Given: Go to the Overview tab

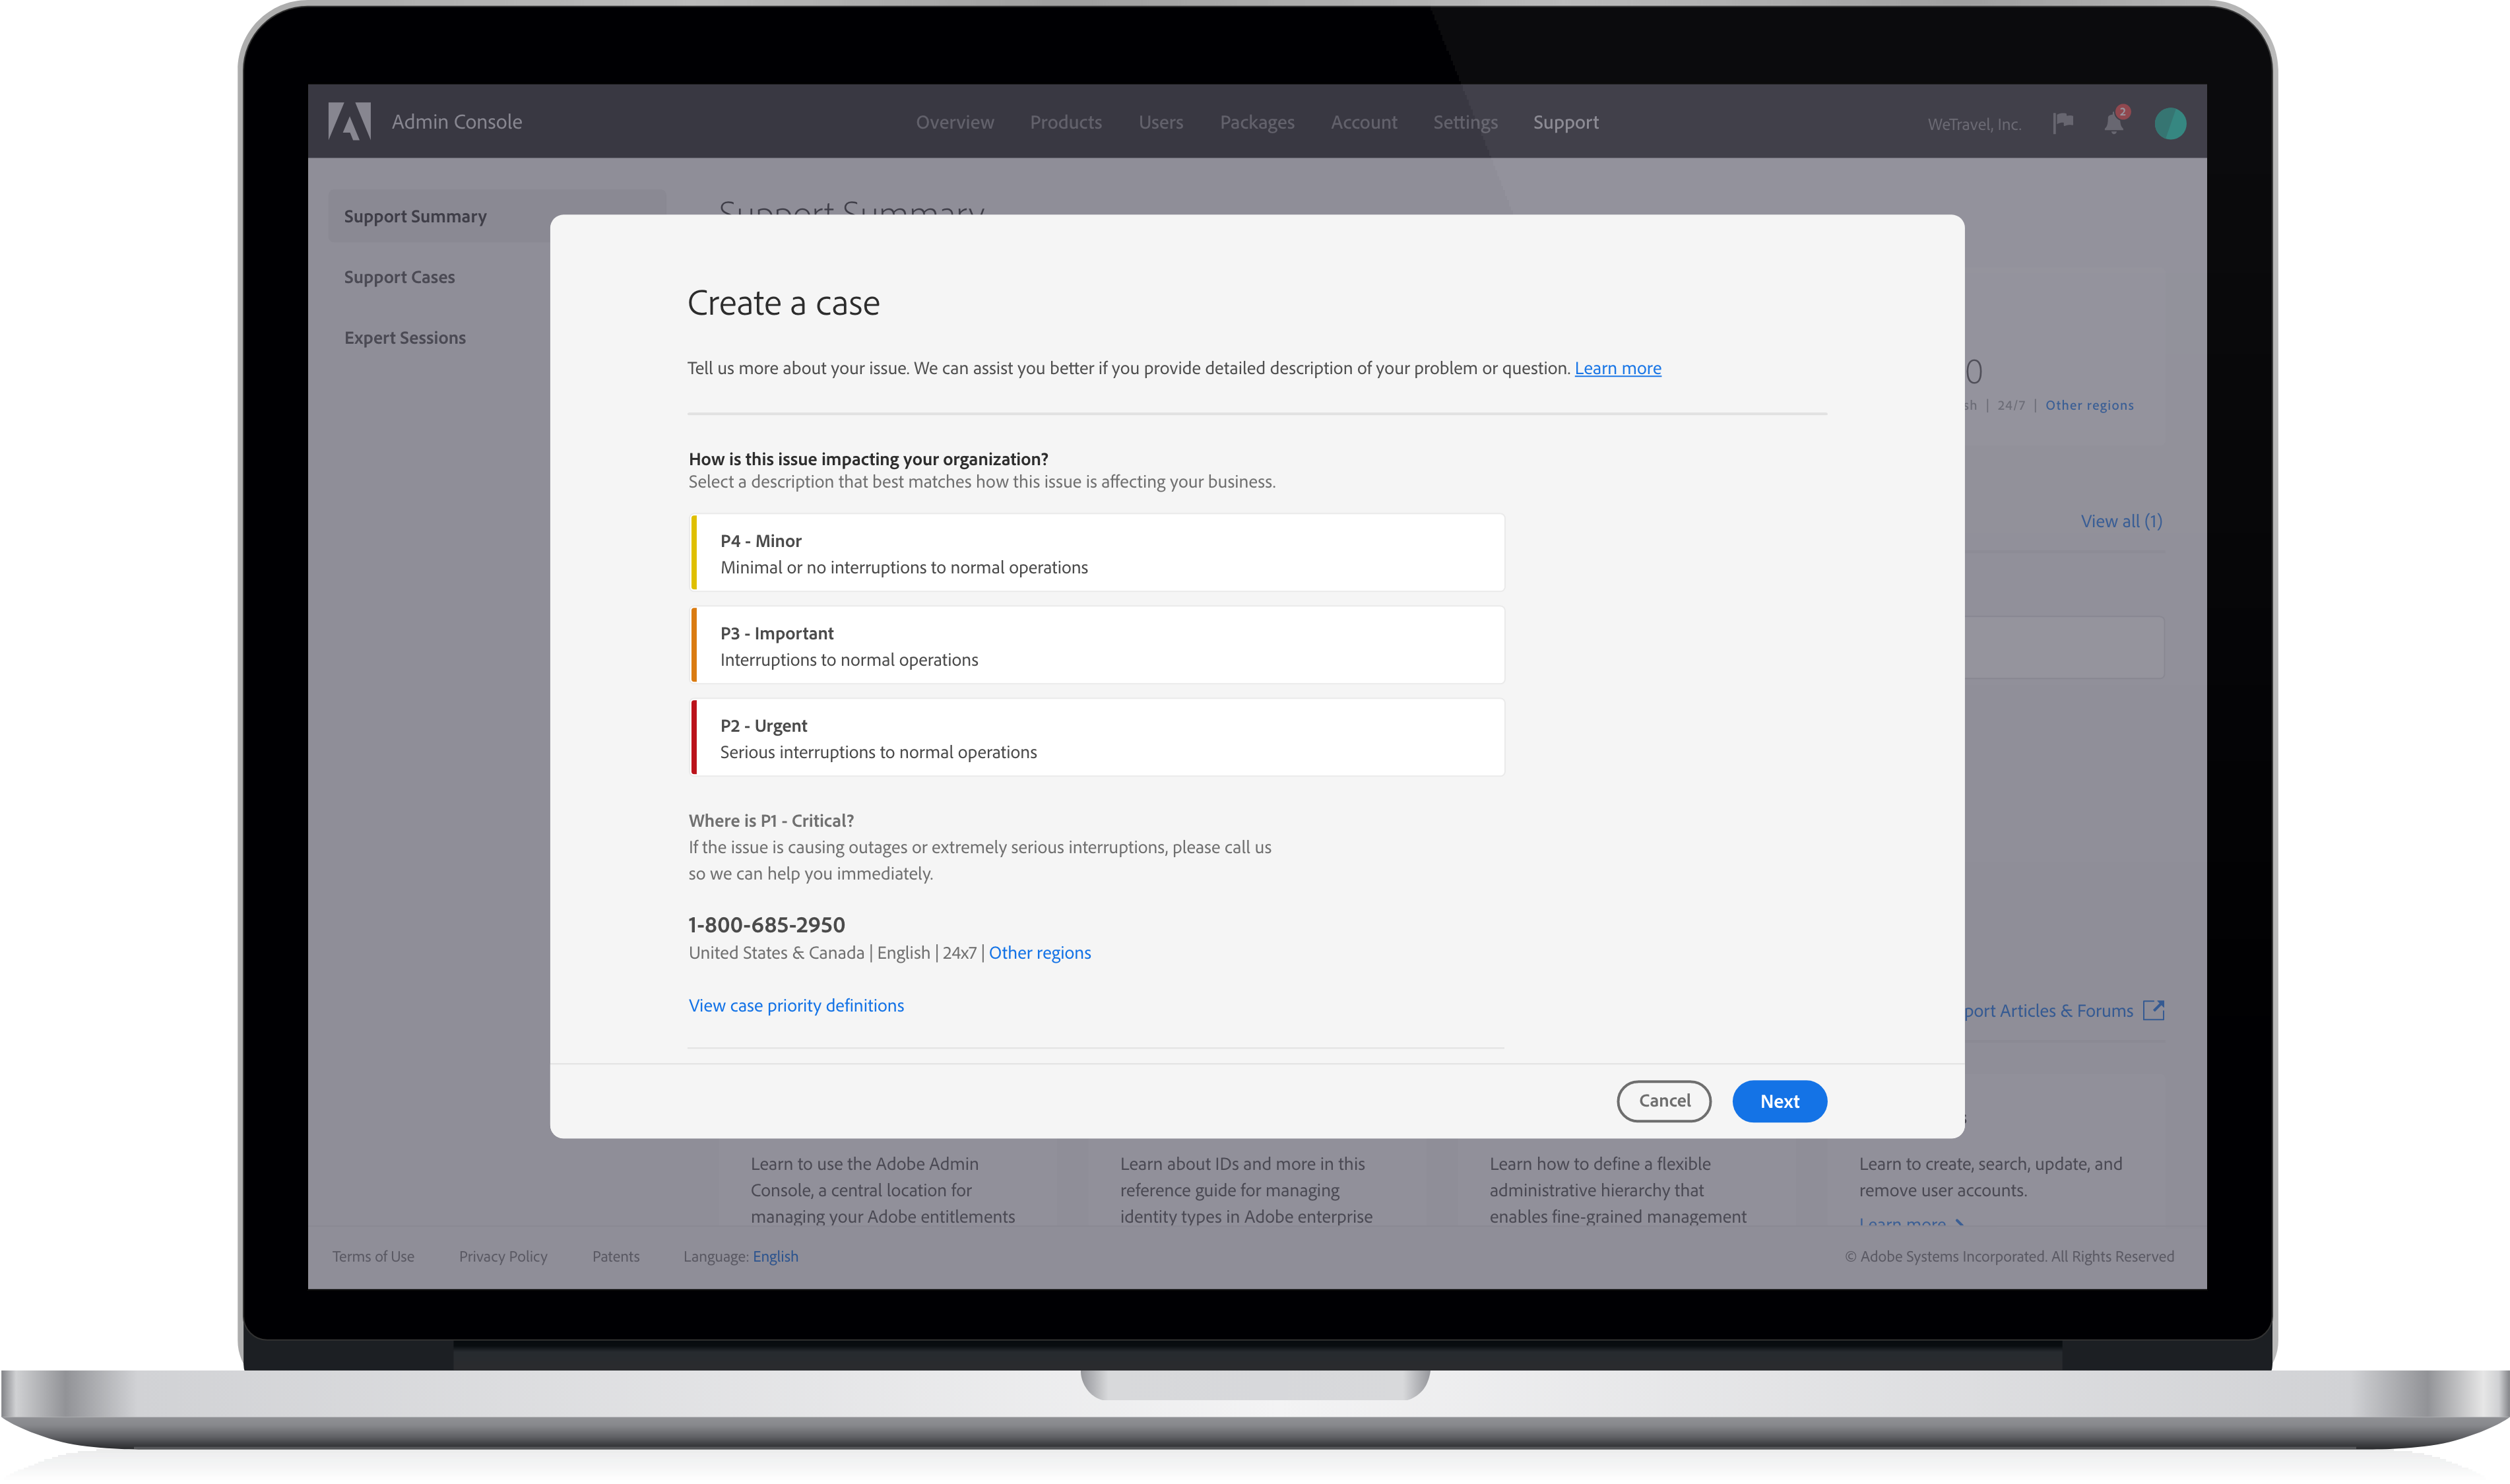Looking at the screenshot, I should (955, 122).
